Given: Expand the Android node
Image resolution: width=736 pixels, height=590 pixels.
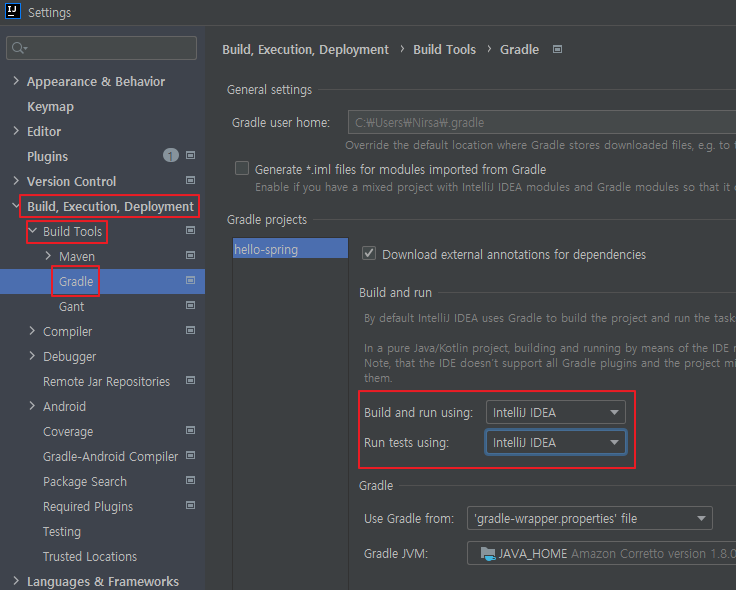Looking at the screenshot, I should 32,406.
